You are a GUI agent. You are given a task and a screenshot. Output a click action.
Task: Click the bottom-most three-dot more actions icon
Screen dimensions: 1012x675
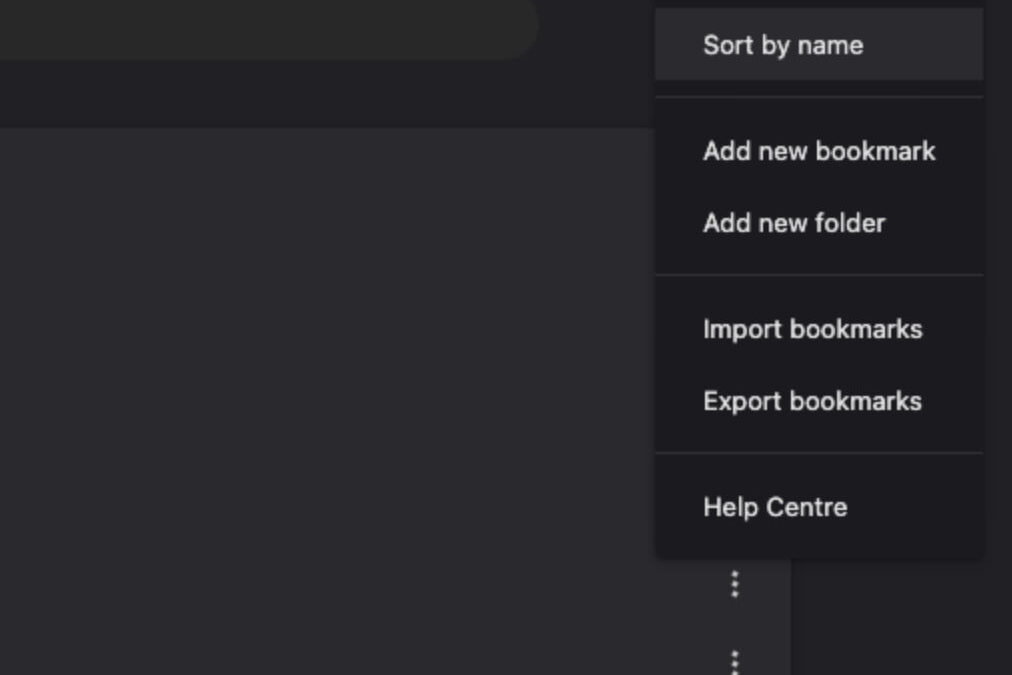735,661
